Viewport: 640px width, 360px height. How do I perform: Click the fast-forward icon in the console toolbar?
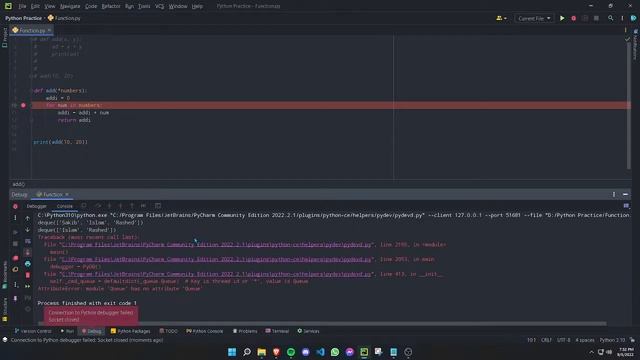point(27,287)
